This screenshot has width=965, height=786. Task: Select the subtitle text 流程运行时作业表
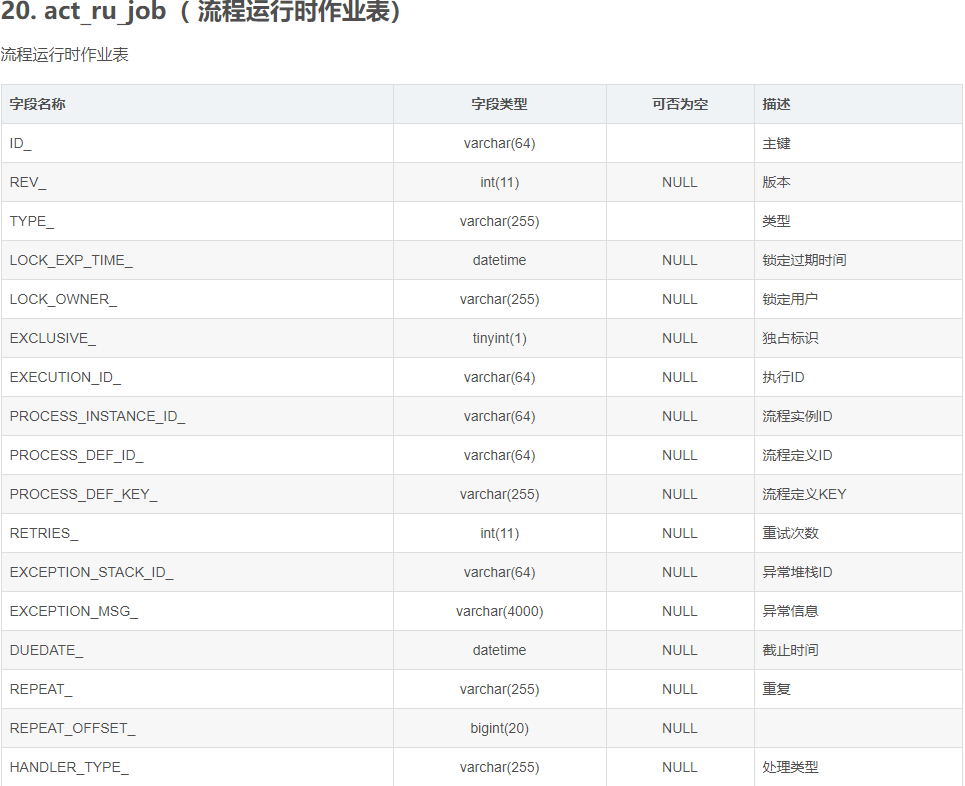point(65,55)
